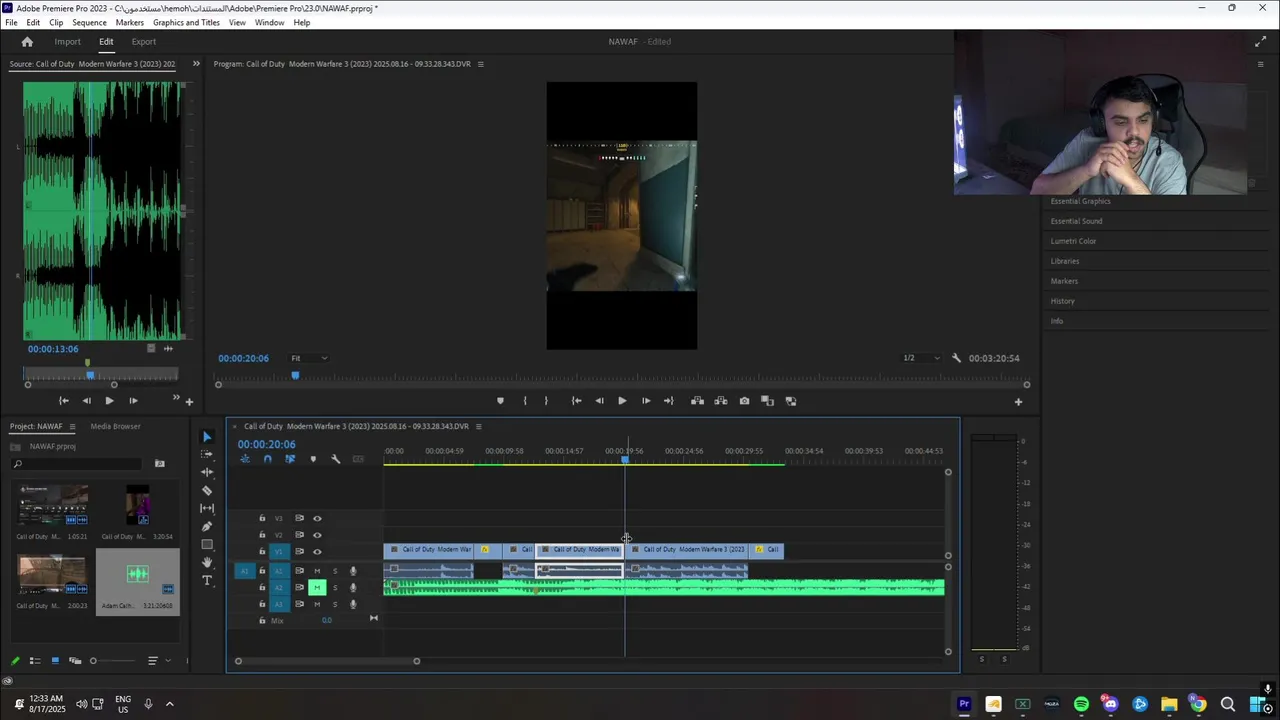Add marker in Program monitor
Screen dimensions: 1280x720
coord(500,401)
